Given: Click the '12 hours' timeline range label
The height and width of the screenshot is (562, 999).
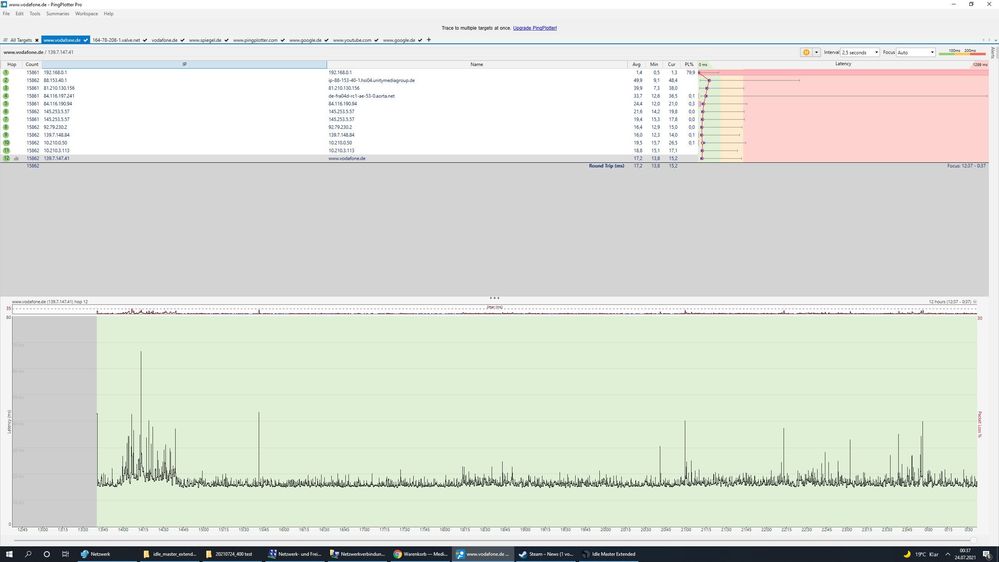Looking at the screenshot, I should 950,302.
